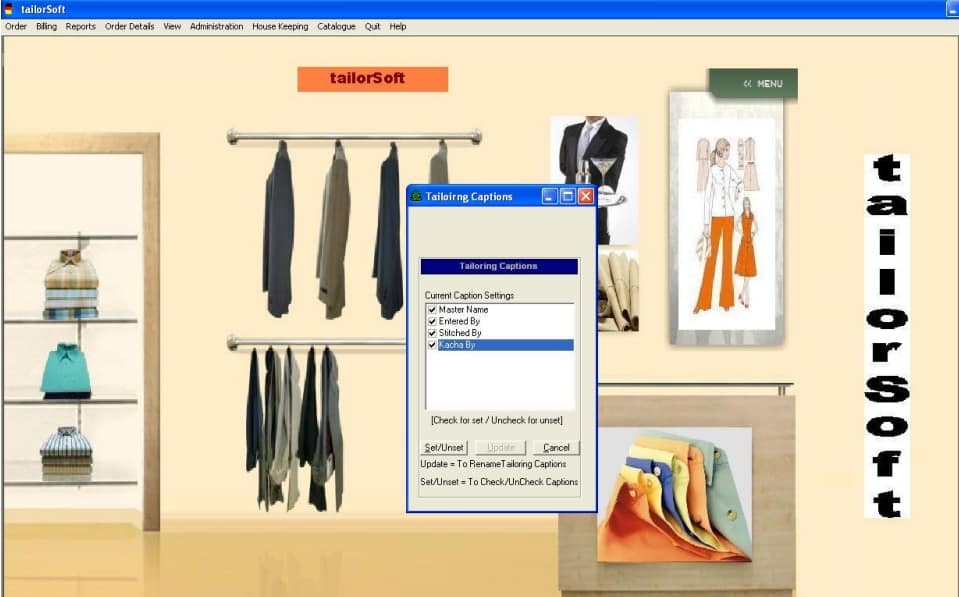The width and height of the screenshot is (959, 597).
Task: Open the Order menu
Action: (16, 27)
